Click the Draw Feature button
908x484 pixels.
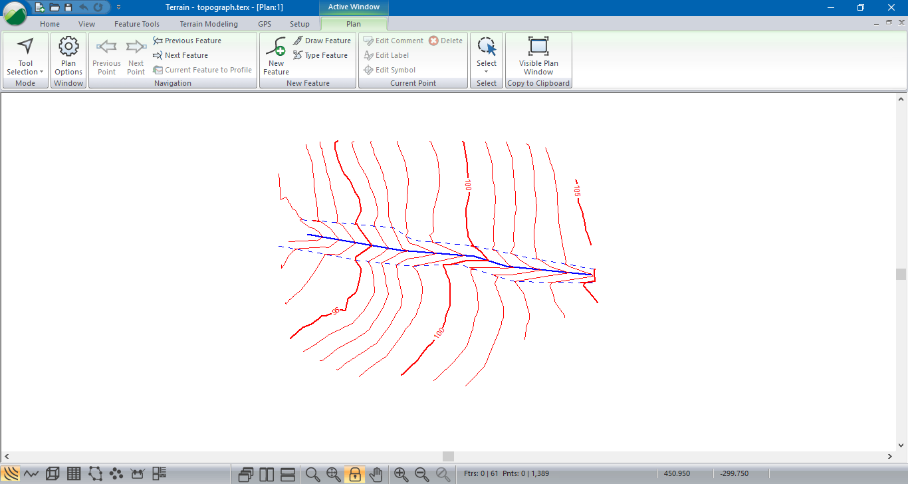[x=321, y=41]
